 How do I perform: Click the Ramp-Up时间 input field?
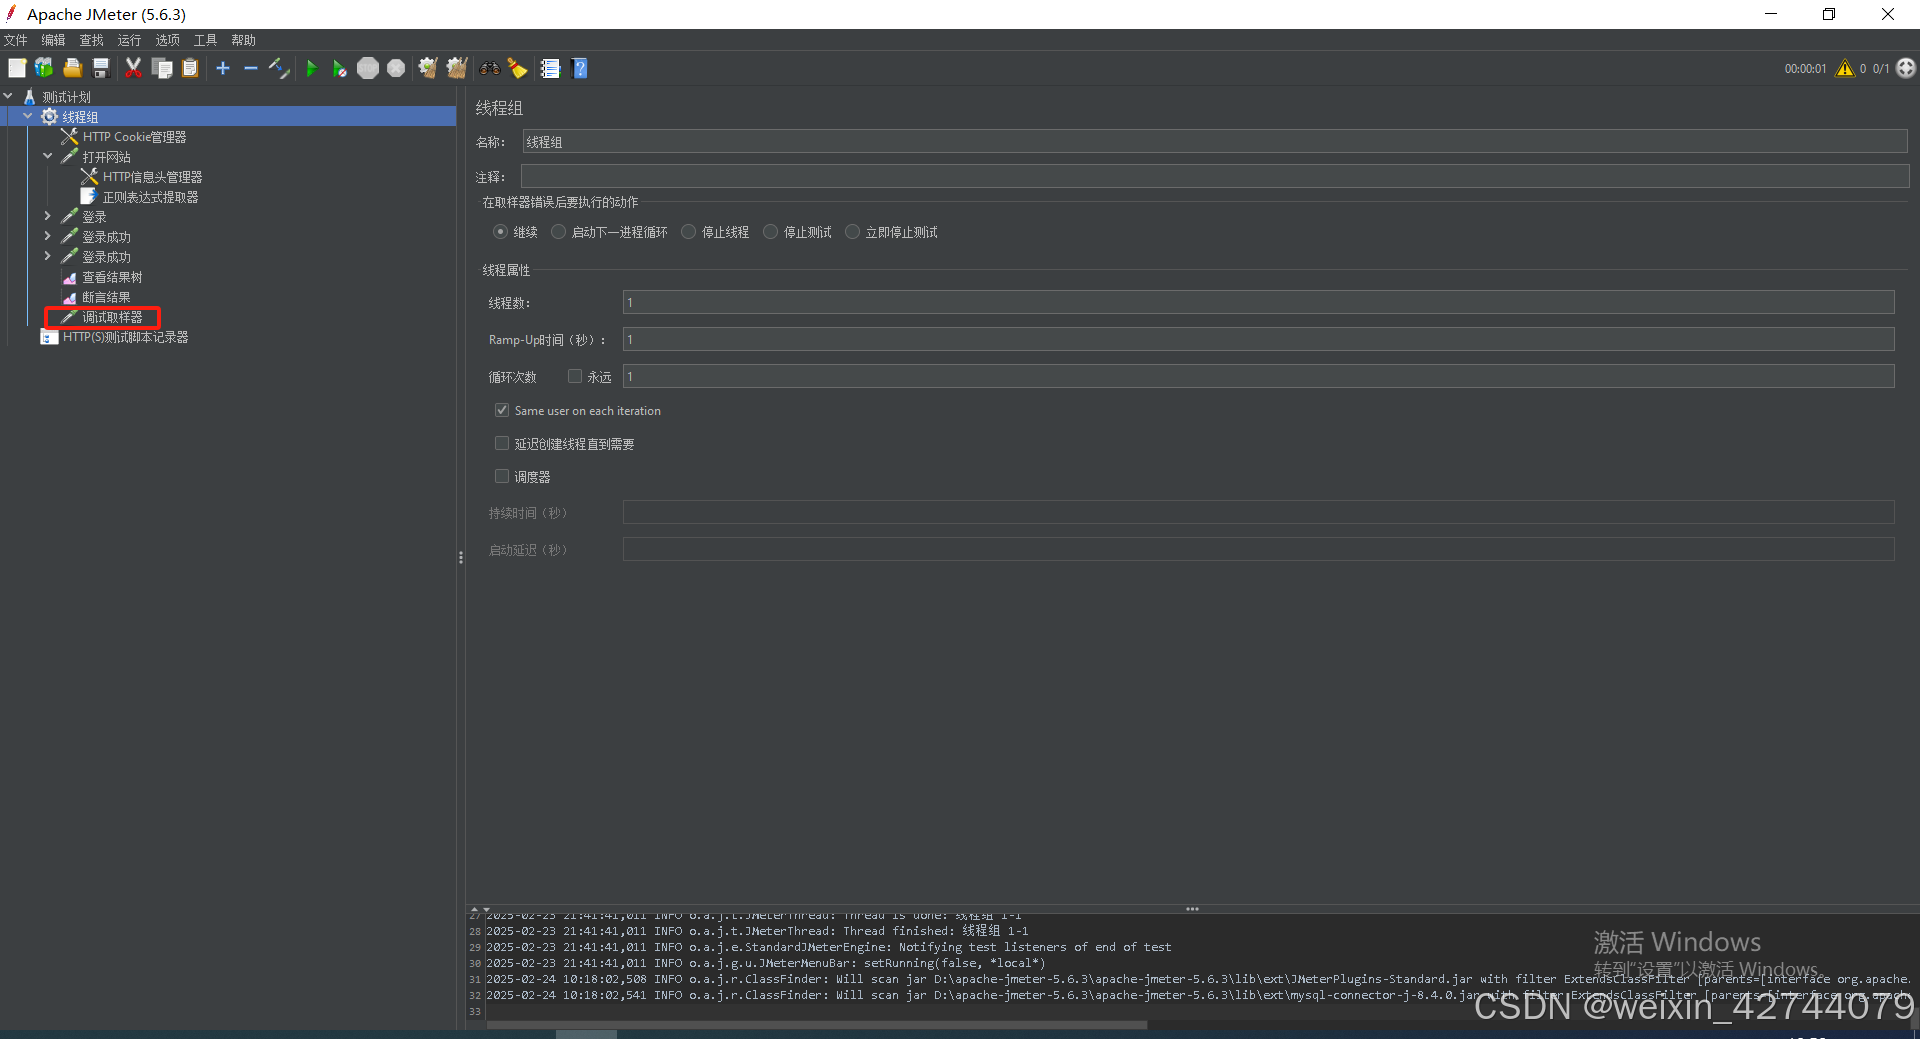click(1258, 339)
